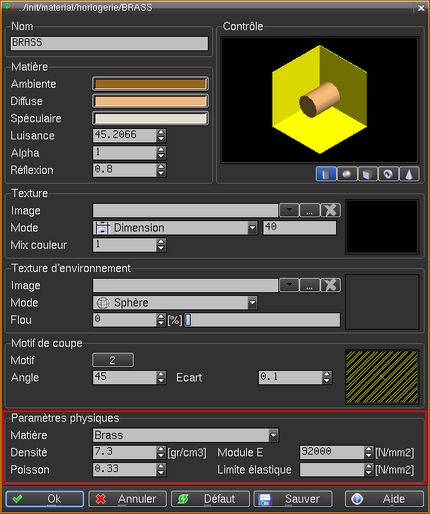Clear the Texture image with X icon

click(330, 210)
